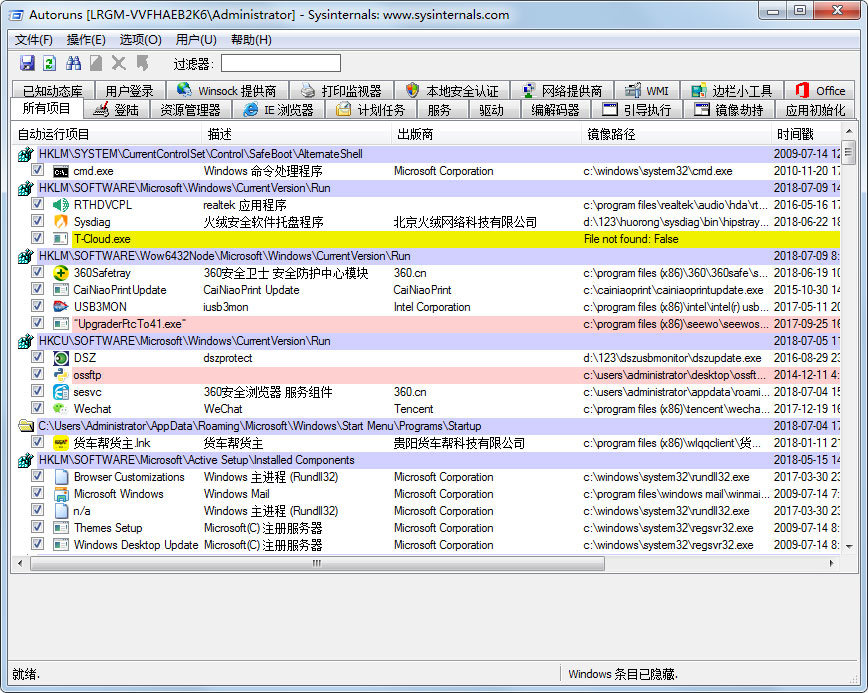Open the 选项(O) menu

[141, 40]
